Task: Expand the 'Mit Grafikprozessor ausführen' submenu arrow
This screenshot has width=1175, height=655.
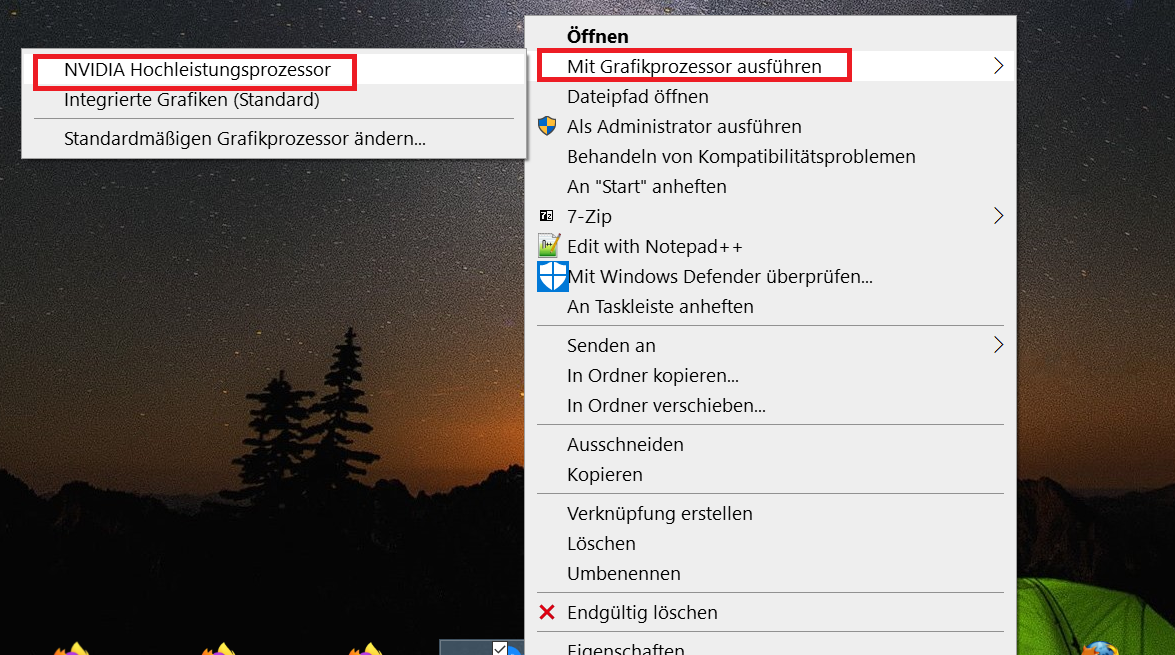Action: click(x=998, y=66)
